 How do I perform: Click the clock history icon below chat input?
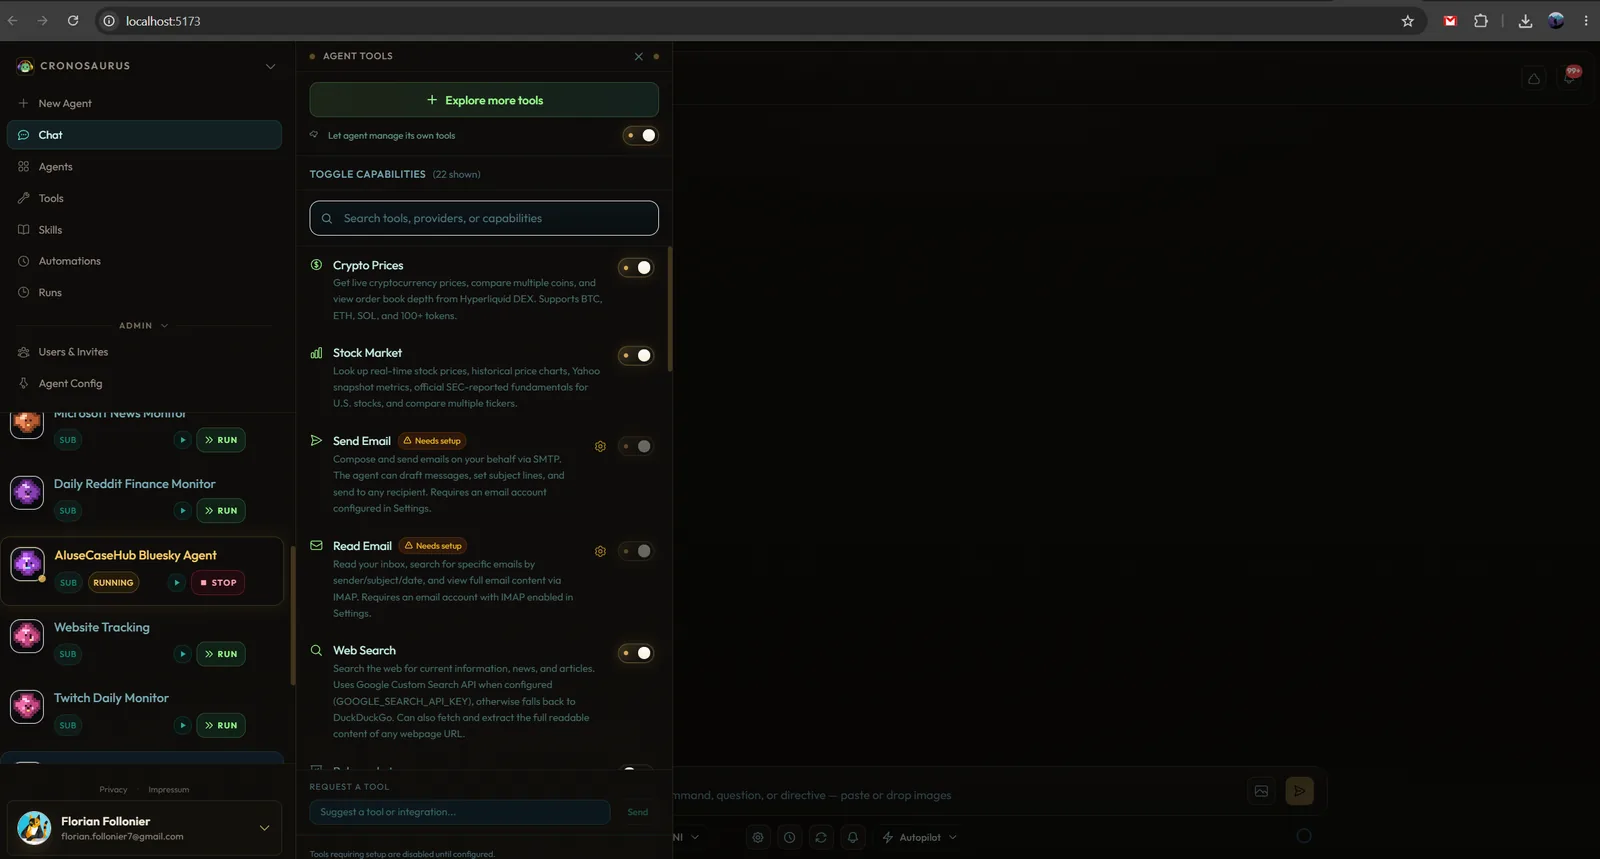click(x=790, y=837)
